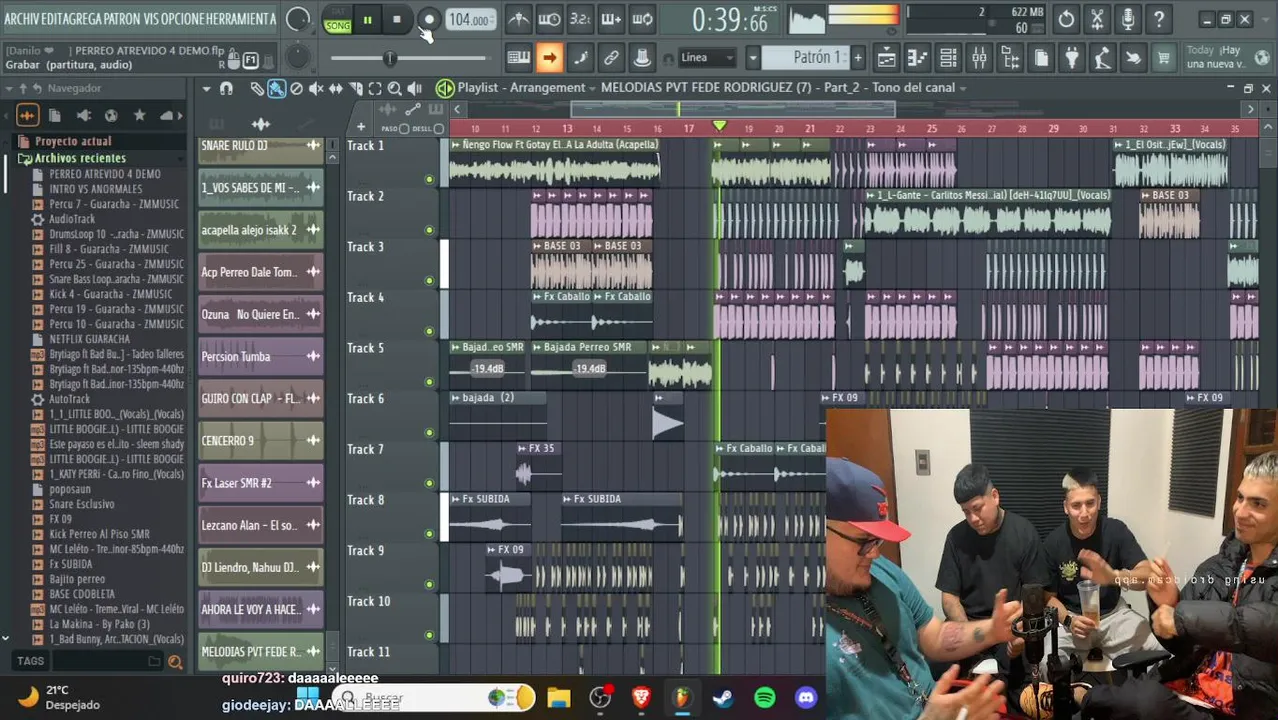Select the playlist Draw pencil tool
This screenshot has width=1278, height=720.
point(257,88)
